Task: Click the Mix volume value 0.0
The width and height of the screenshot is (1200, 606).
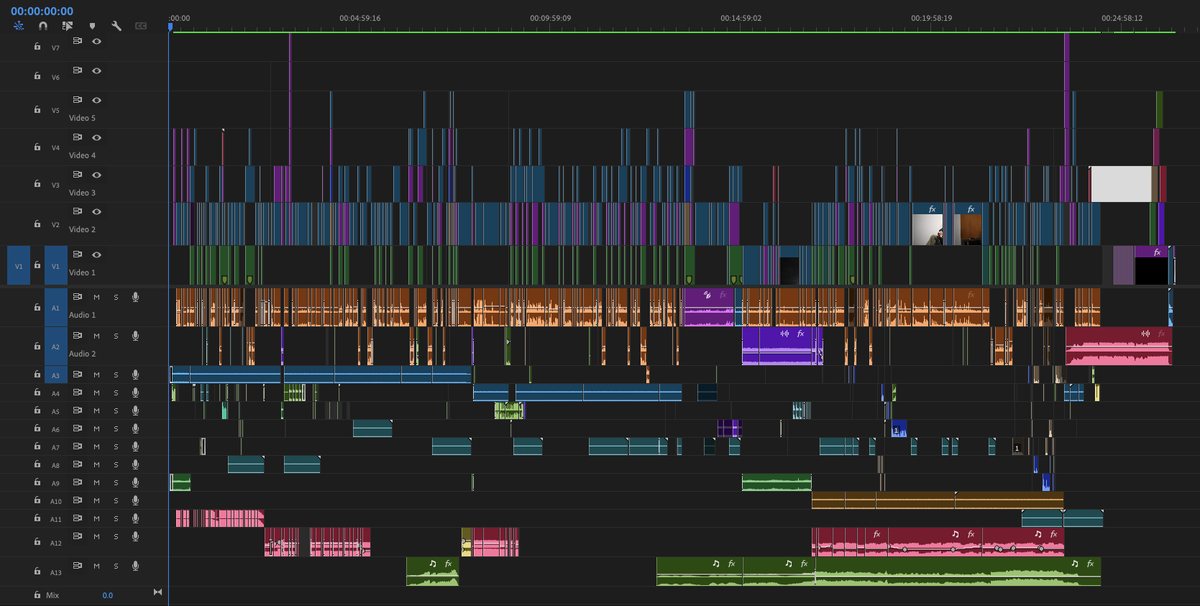Action: click(107, 595)
